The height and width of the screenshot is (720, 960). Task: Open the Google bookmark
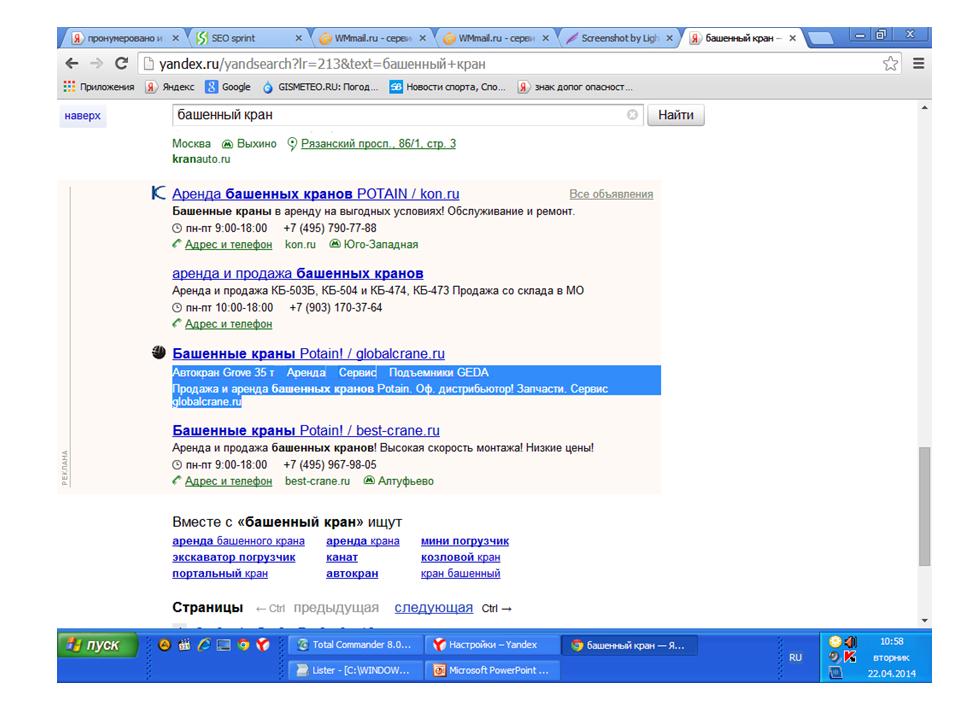click(228, 87)
